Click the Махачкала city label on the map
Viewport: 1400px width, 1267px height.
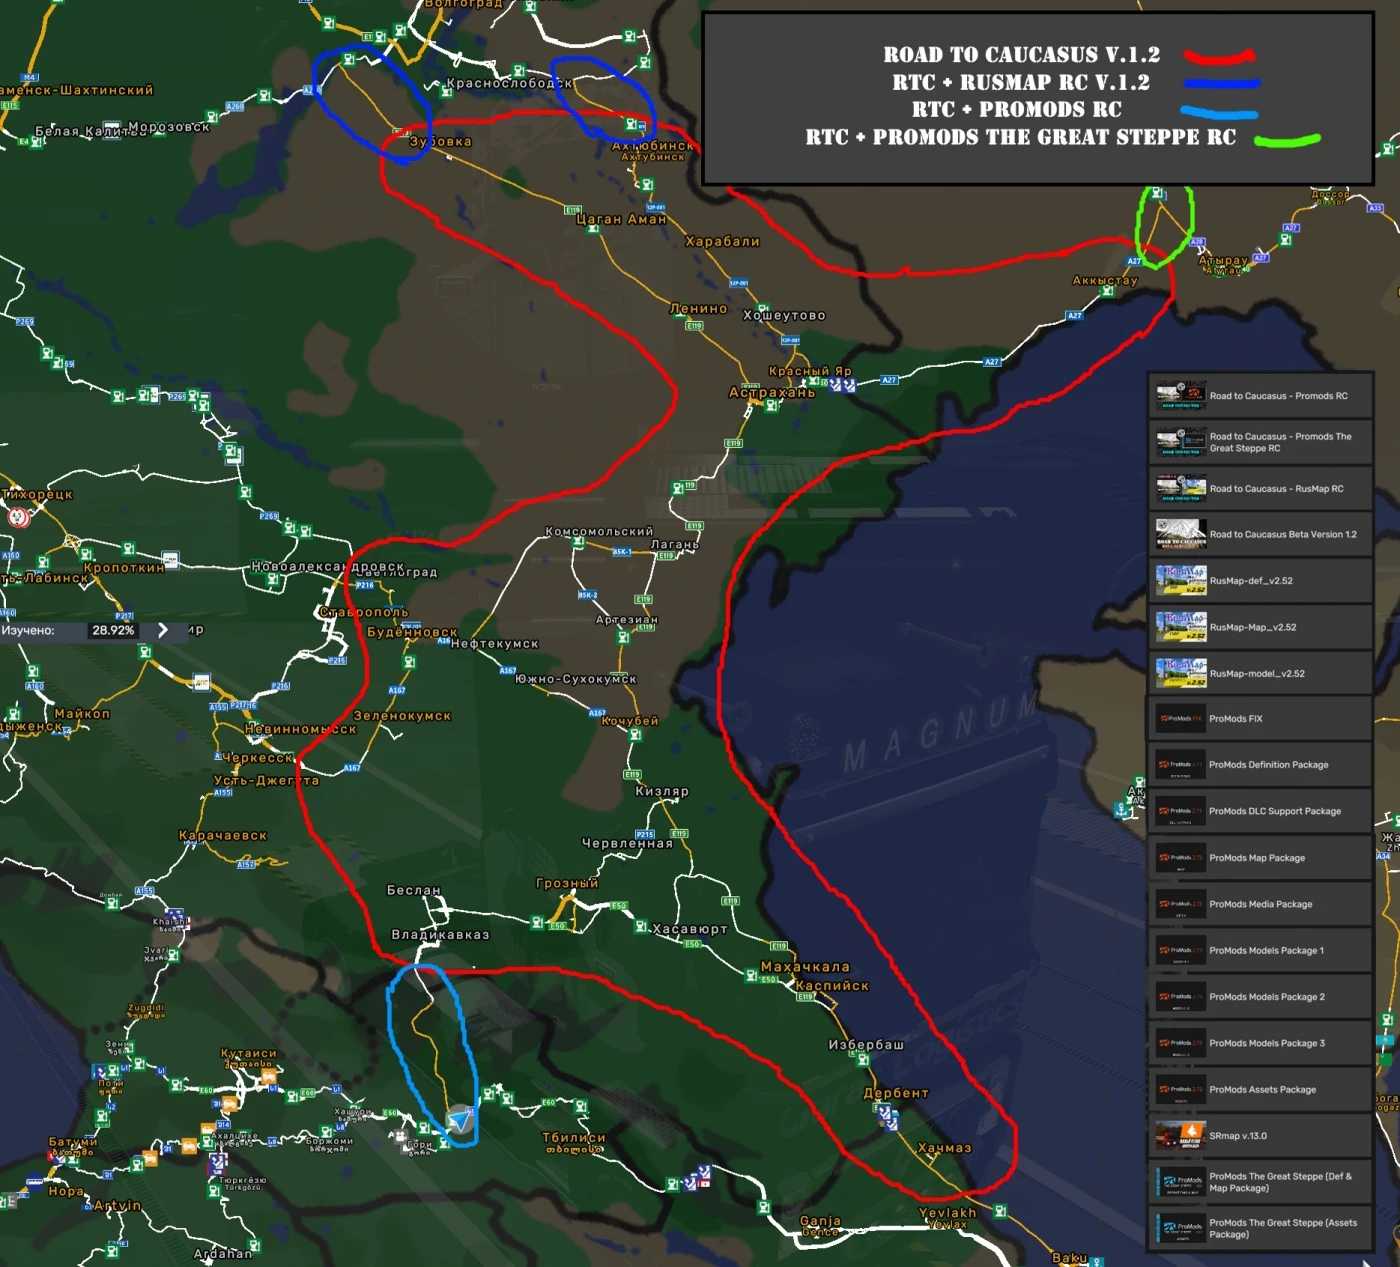click(805, 967)
